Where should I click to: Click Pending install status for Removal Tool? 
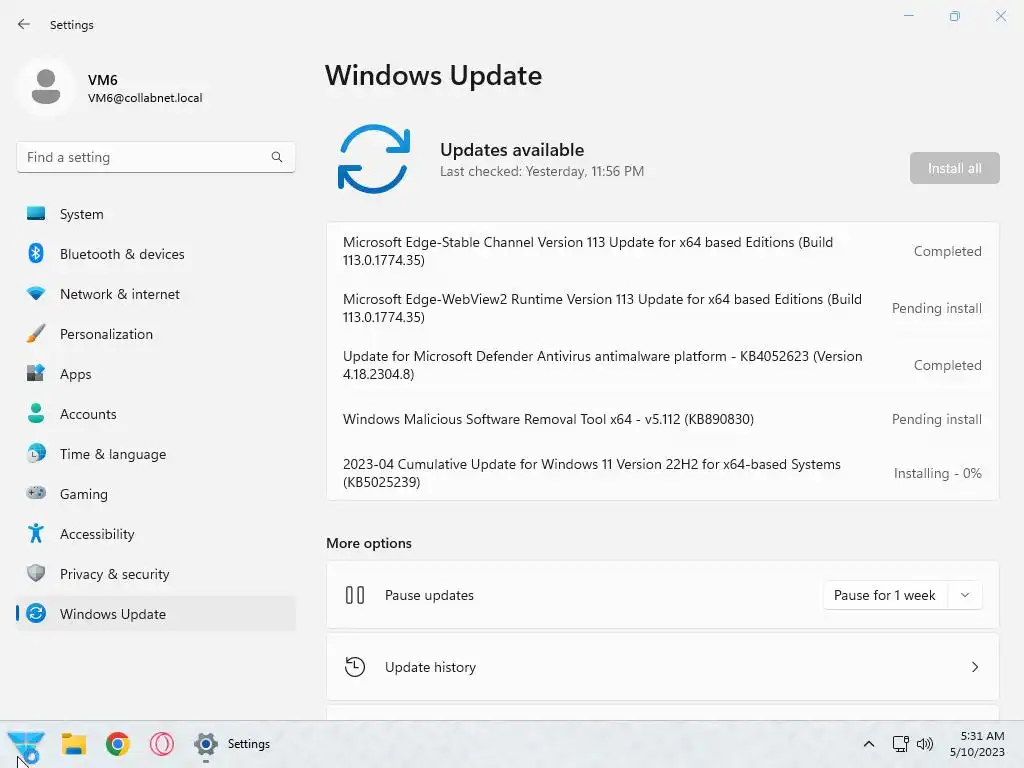(936, 419)
